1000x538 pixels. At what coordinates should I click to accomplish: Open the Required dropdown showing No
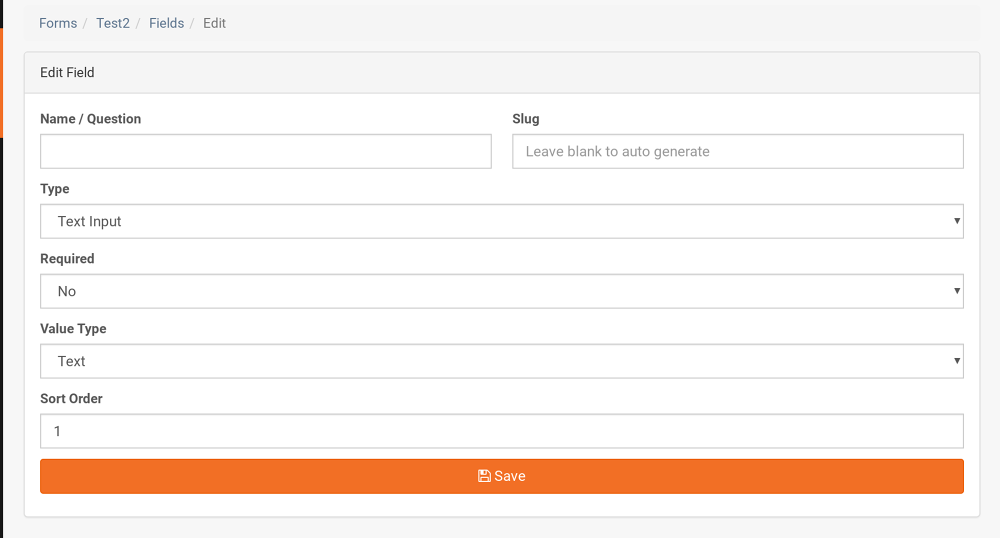coord(502,291)
